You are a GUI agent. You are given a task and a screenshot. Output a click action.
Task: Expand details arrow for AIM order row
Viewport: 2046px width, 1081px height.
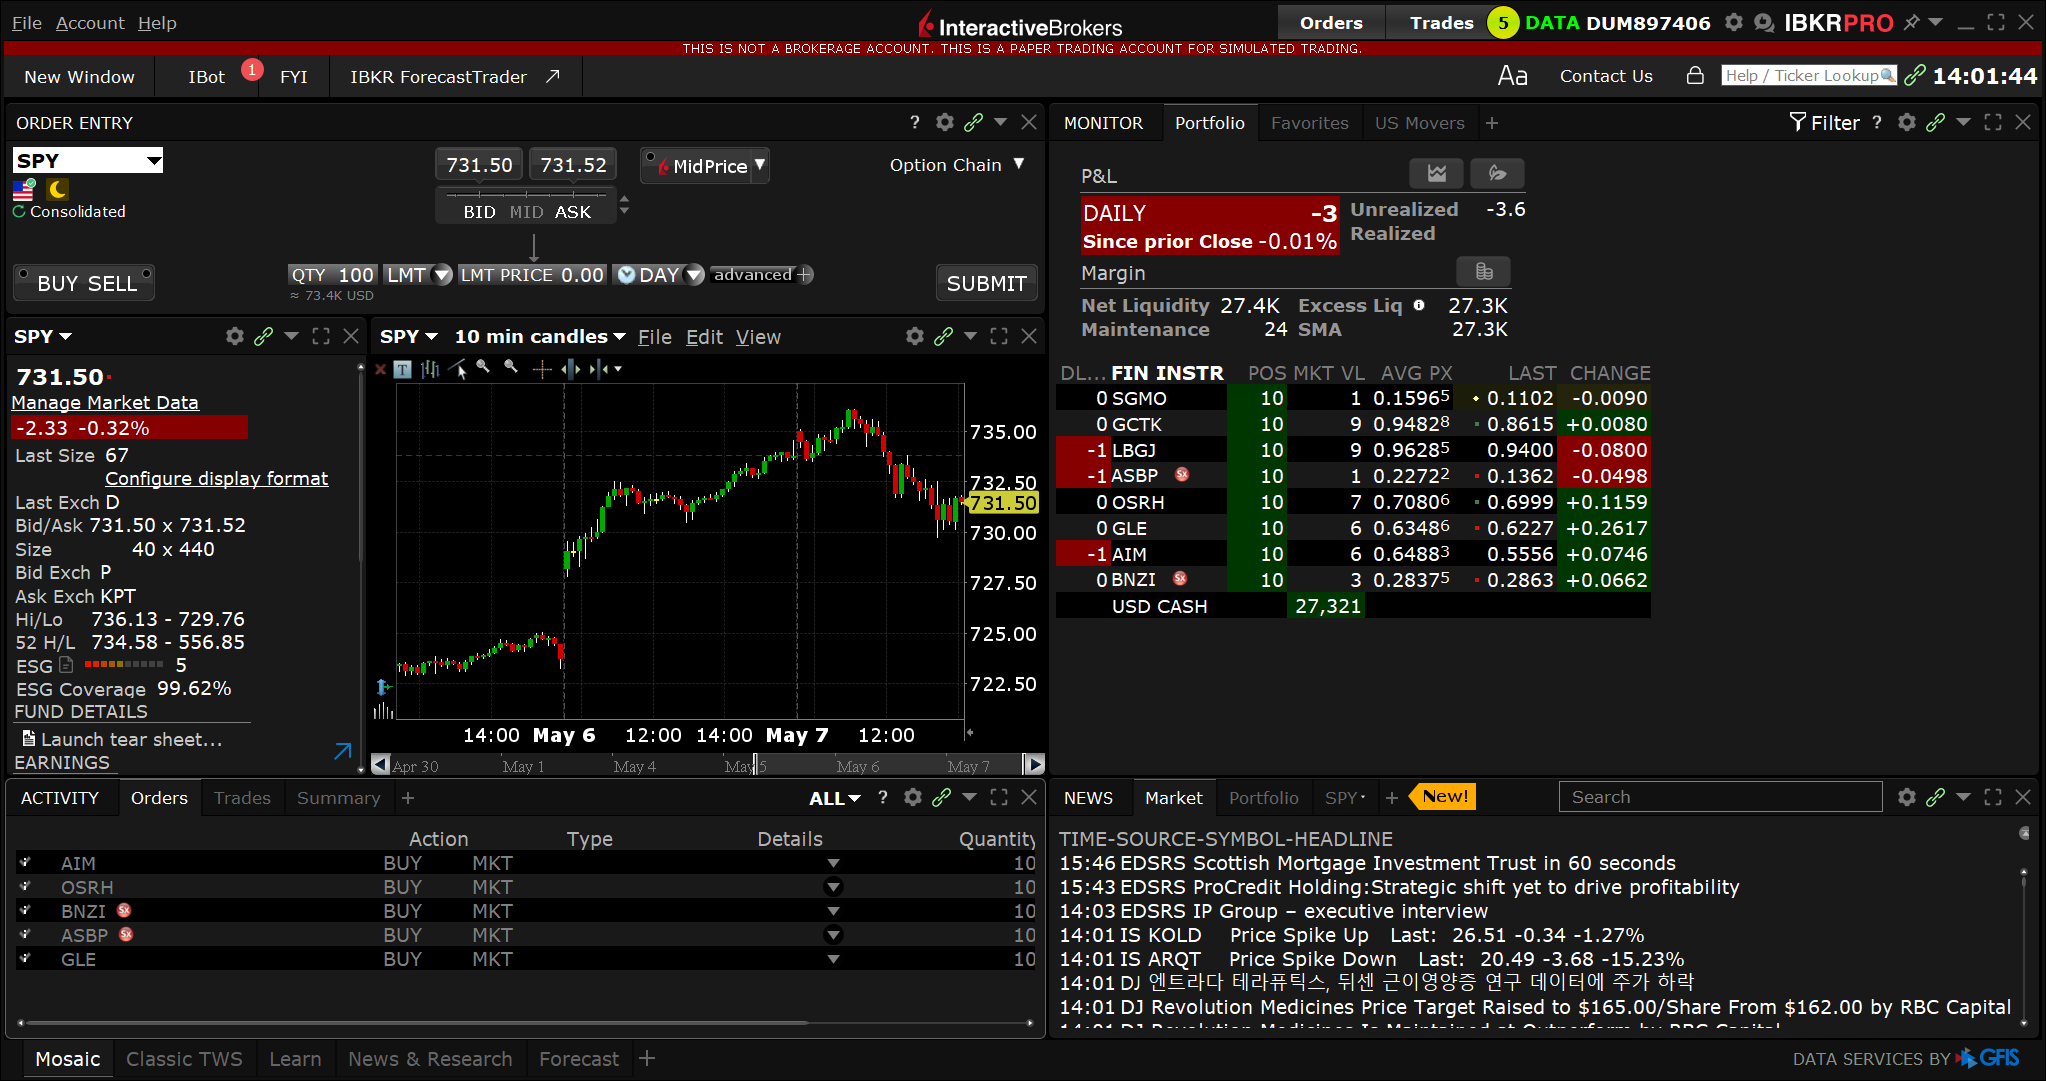click(x=833, y=863)
